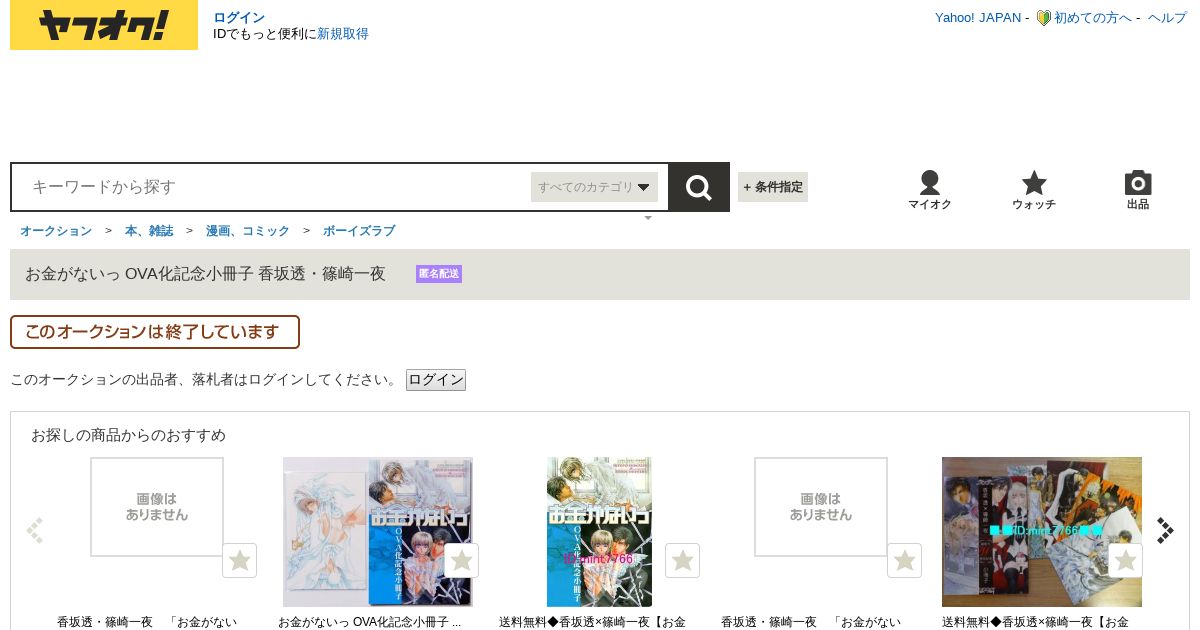Click the beginner mark icon beside 初めての方へ
This screenshot has height=630, width=1200.
(1043, 18)
